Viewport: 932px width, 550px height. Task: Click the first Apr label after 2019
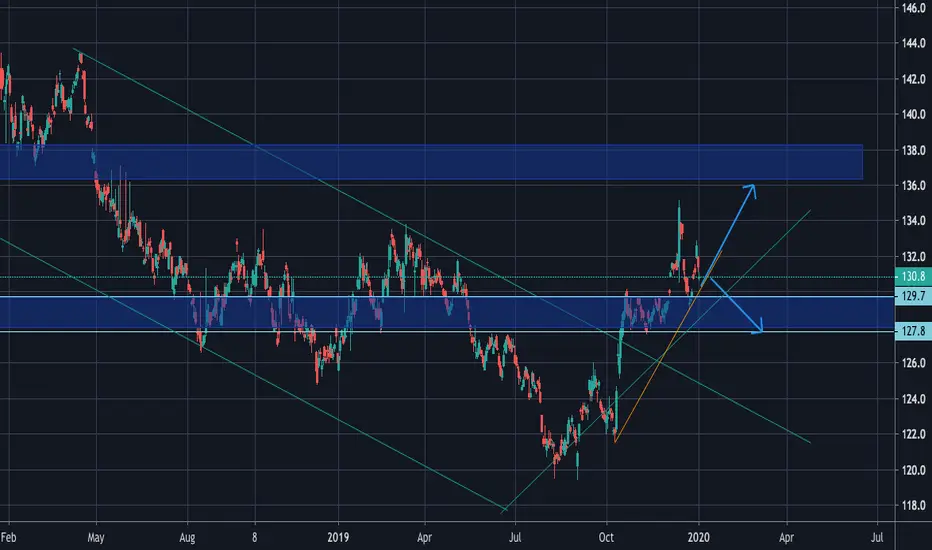[424, 538]
